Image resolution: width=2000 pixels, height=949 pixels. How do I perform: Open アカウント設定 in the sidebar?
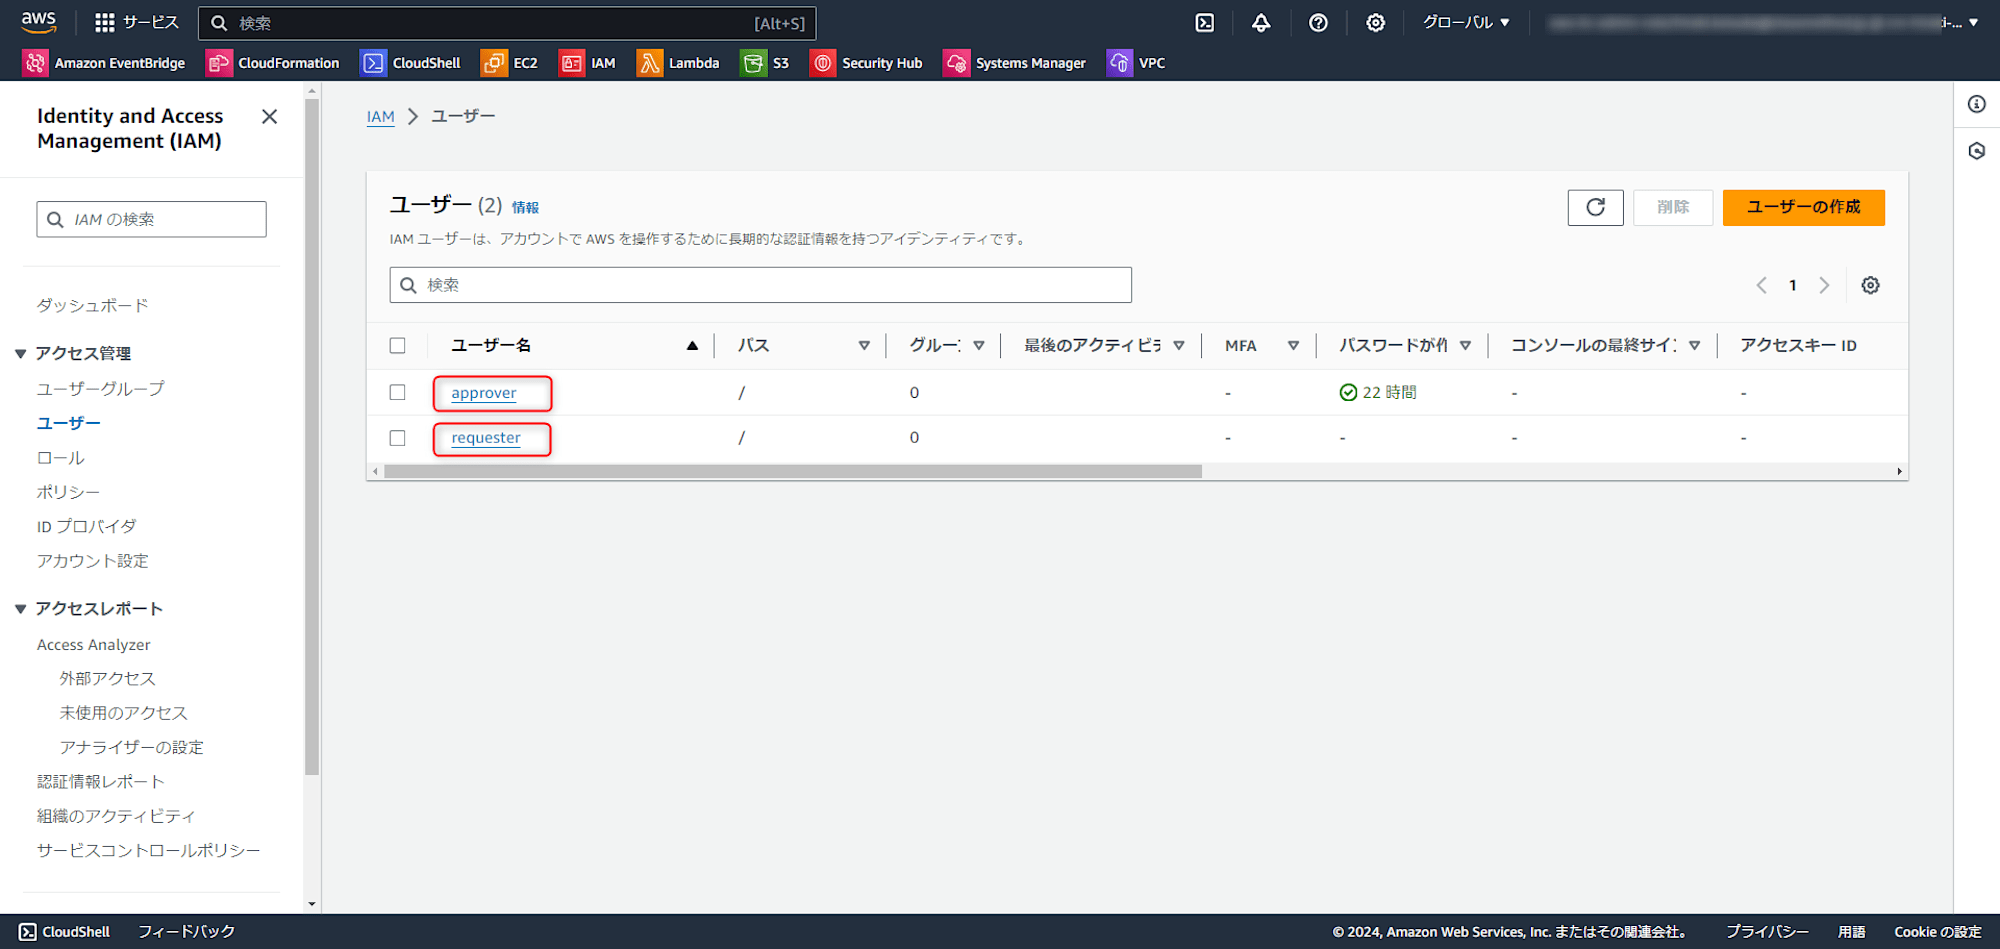92,561
